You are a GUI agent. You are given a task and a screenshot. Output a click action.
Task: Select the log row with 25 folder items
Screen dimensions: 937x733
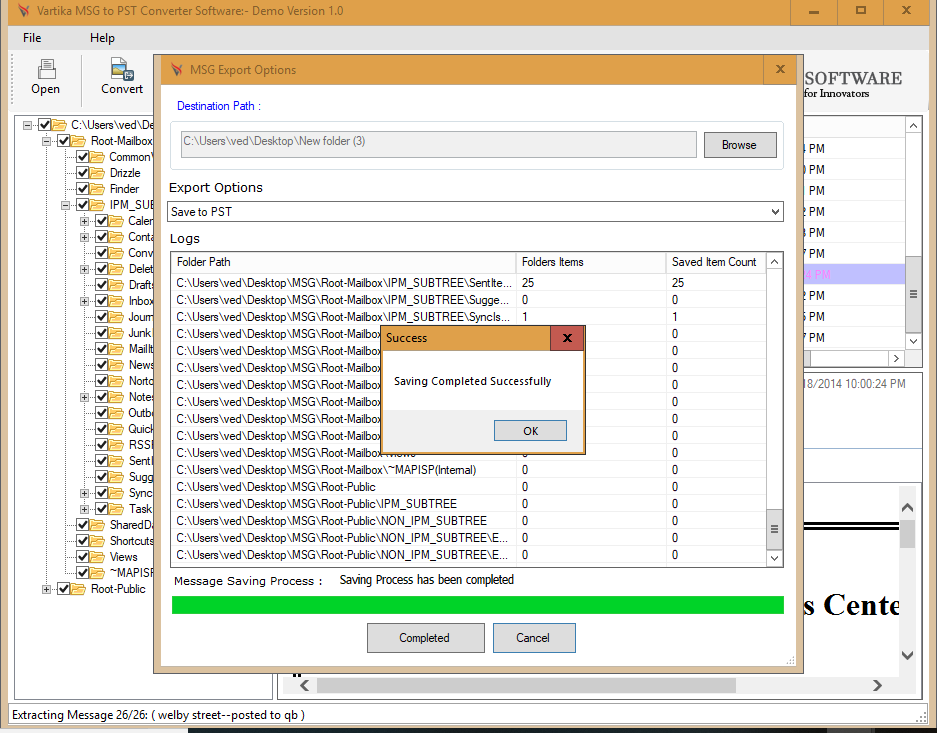click(468, 283)
